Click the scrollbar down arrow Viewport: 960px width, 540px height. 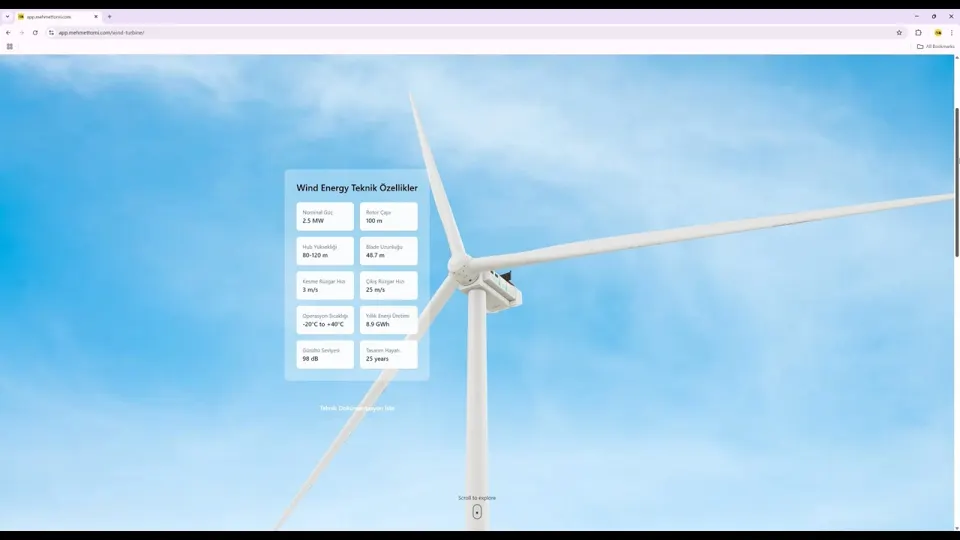click(x=957, y=528)
